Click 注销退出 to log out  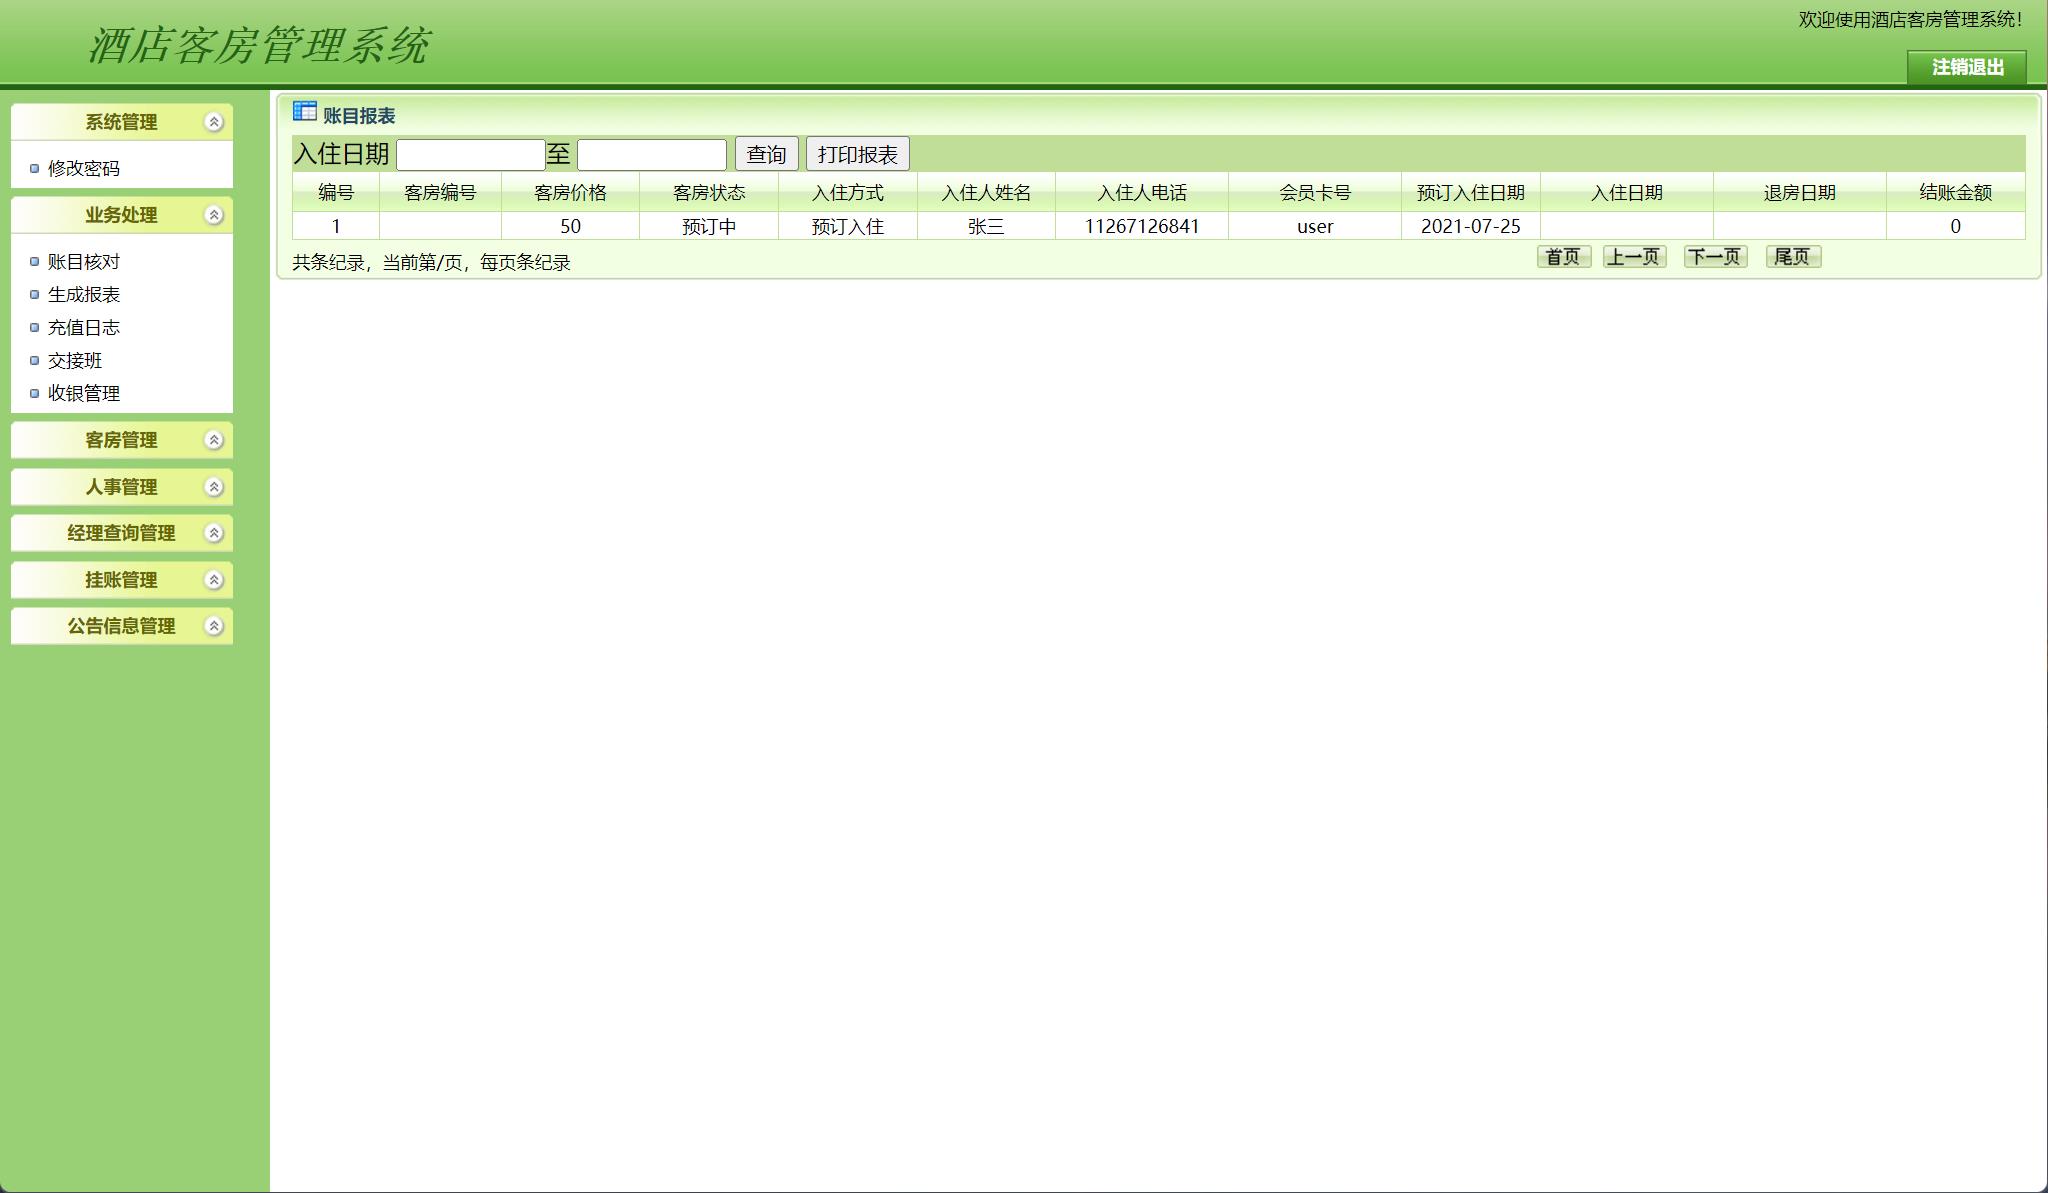[x=1969, y=68]
